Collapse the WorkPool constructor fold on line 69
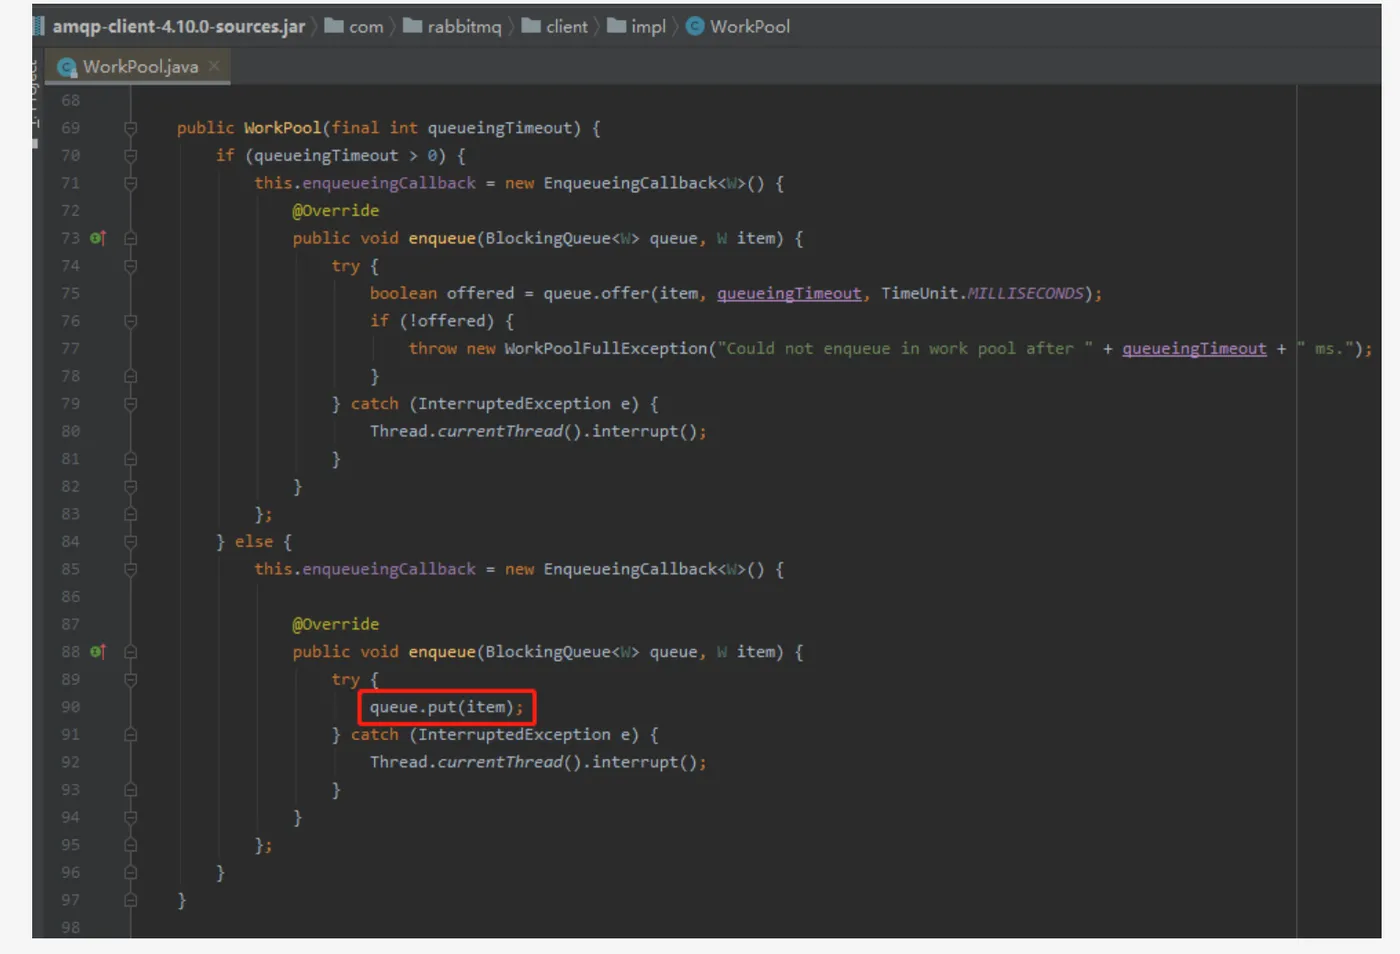 point(130,128)
